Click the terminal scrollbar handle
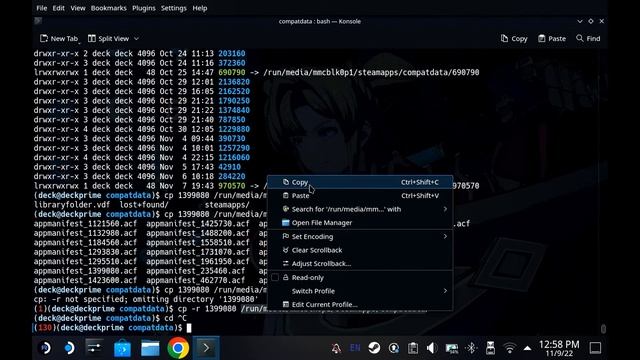The height and width of the screenshot is (360, 640). click(603, 329)
